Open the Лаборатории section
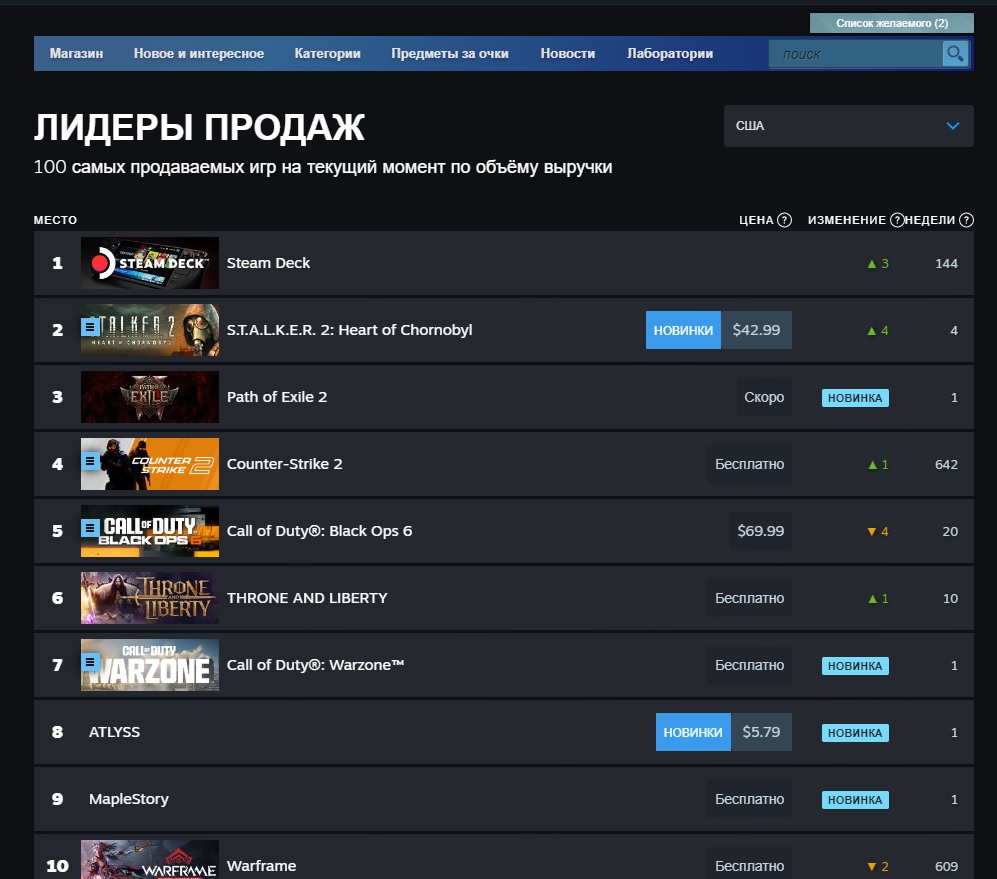This screenshot has width=997, height=879. [670, 53]
